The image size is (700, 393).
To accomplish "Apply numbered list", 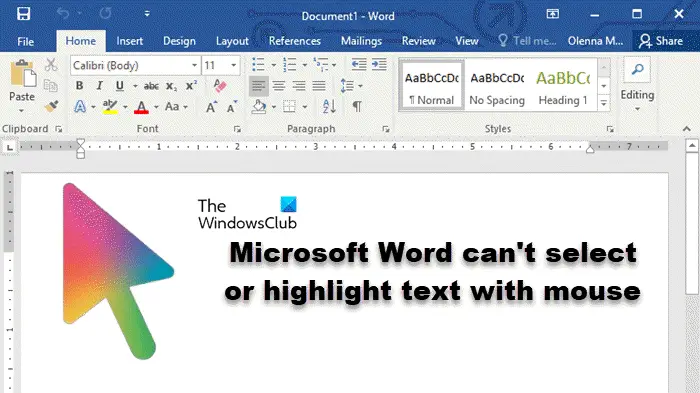I will [289, 64].
